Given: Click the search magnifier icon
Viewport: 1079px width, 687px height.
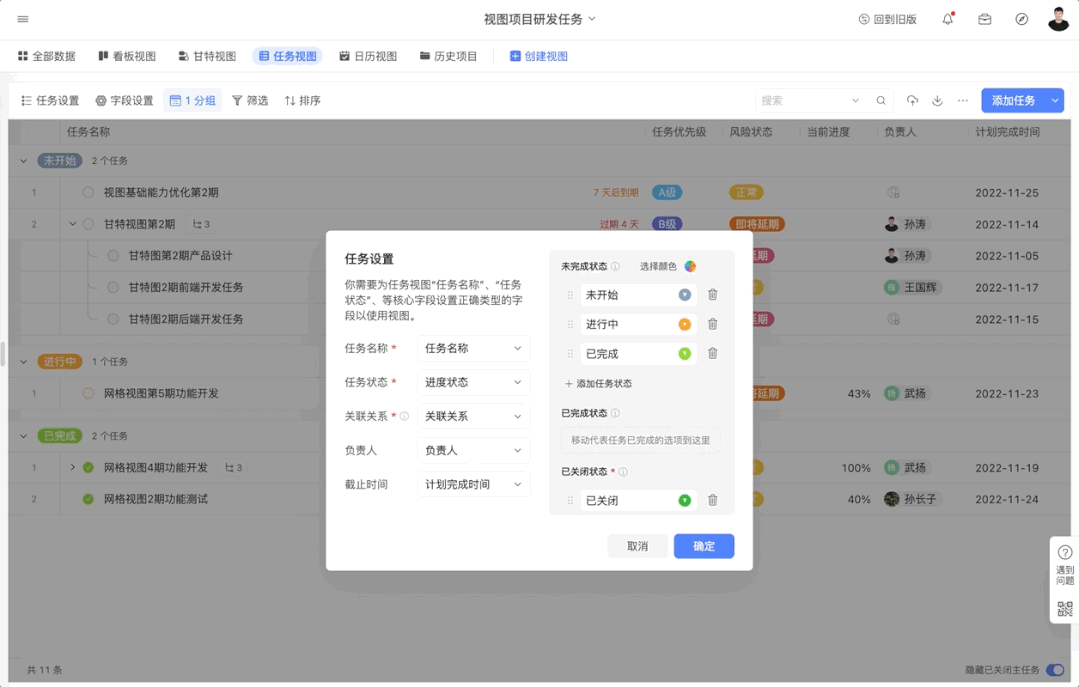Looking at the screenshot, I should 880,101.
